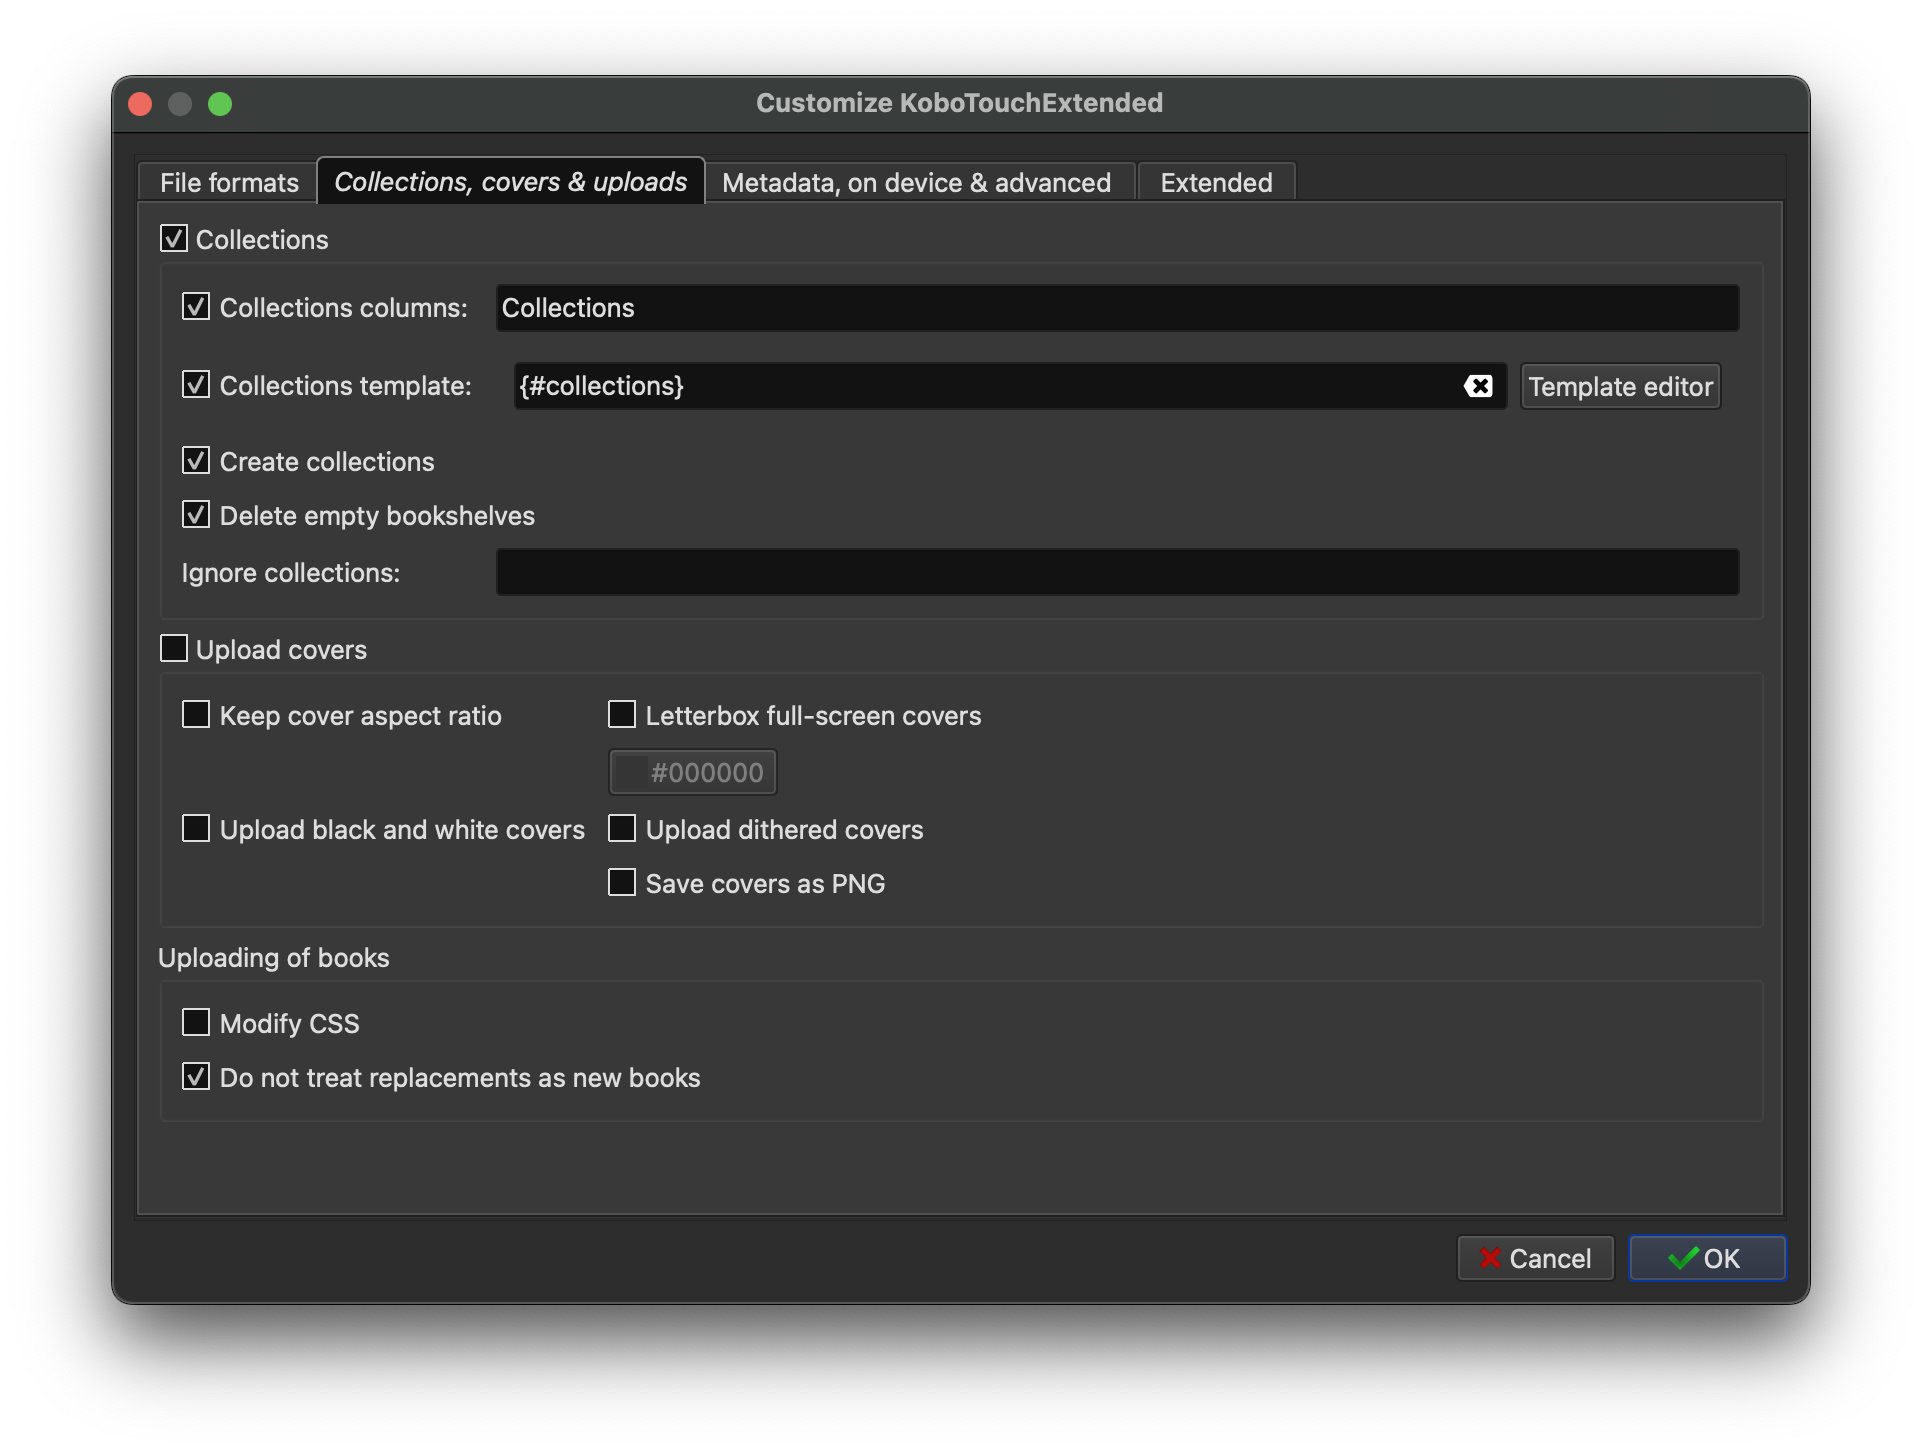Switch to File formats tab

pyautogui.click(x=229, y=183)
